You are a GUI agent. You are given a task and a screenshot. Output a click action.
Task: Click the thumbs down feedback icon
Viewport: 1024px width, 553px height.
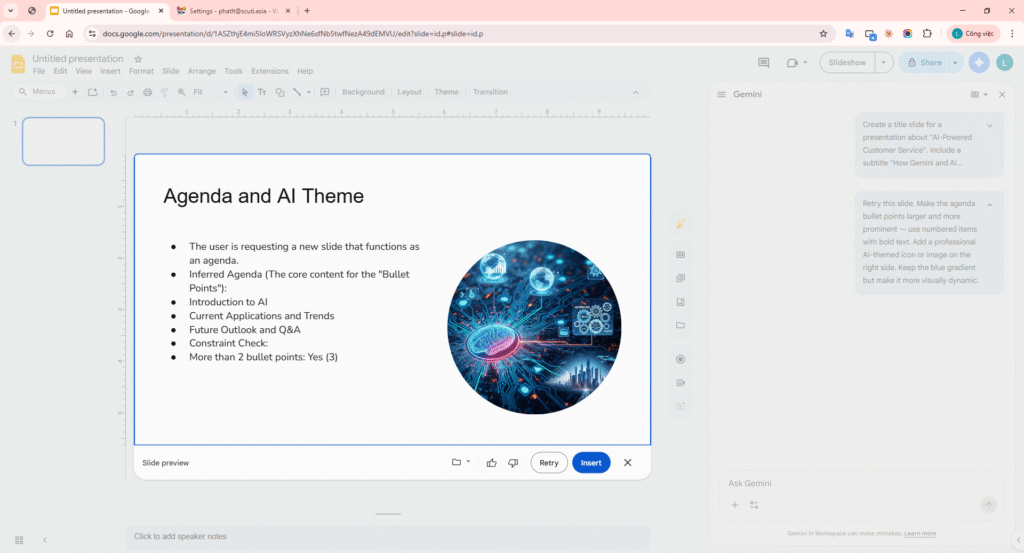[x=513, y=463]
